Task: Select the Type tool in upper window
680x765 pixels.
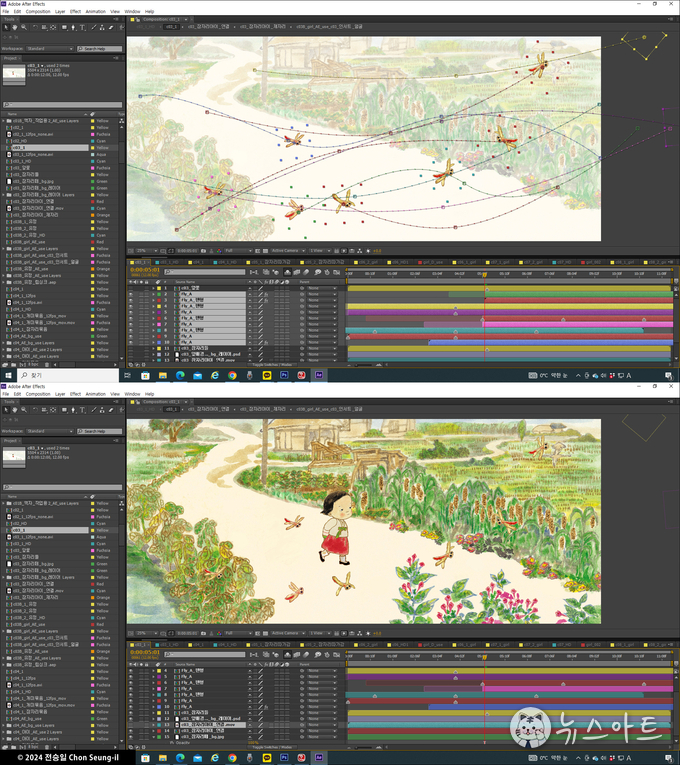Action: (82, 27)
